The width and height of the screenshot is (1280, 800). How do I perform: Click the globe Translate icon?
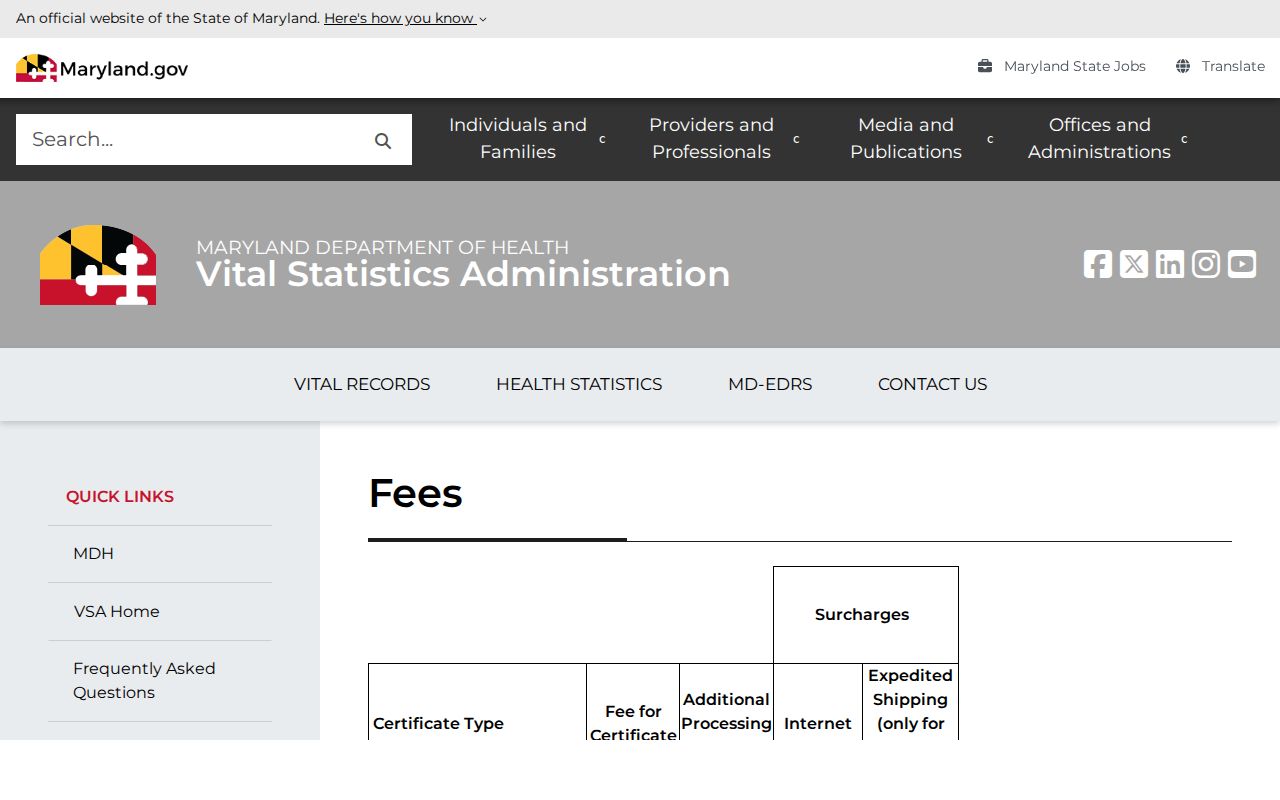1183,66
